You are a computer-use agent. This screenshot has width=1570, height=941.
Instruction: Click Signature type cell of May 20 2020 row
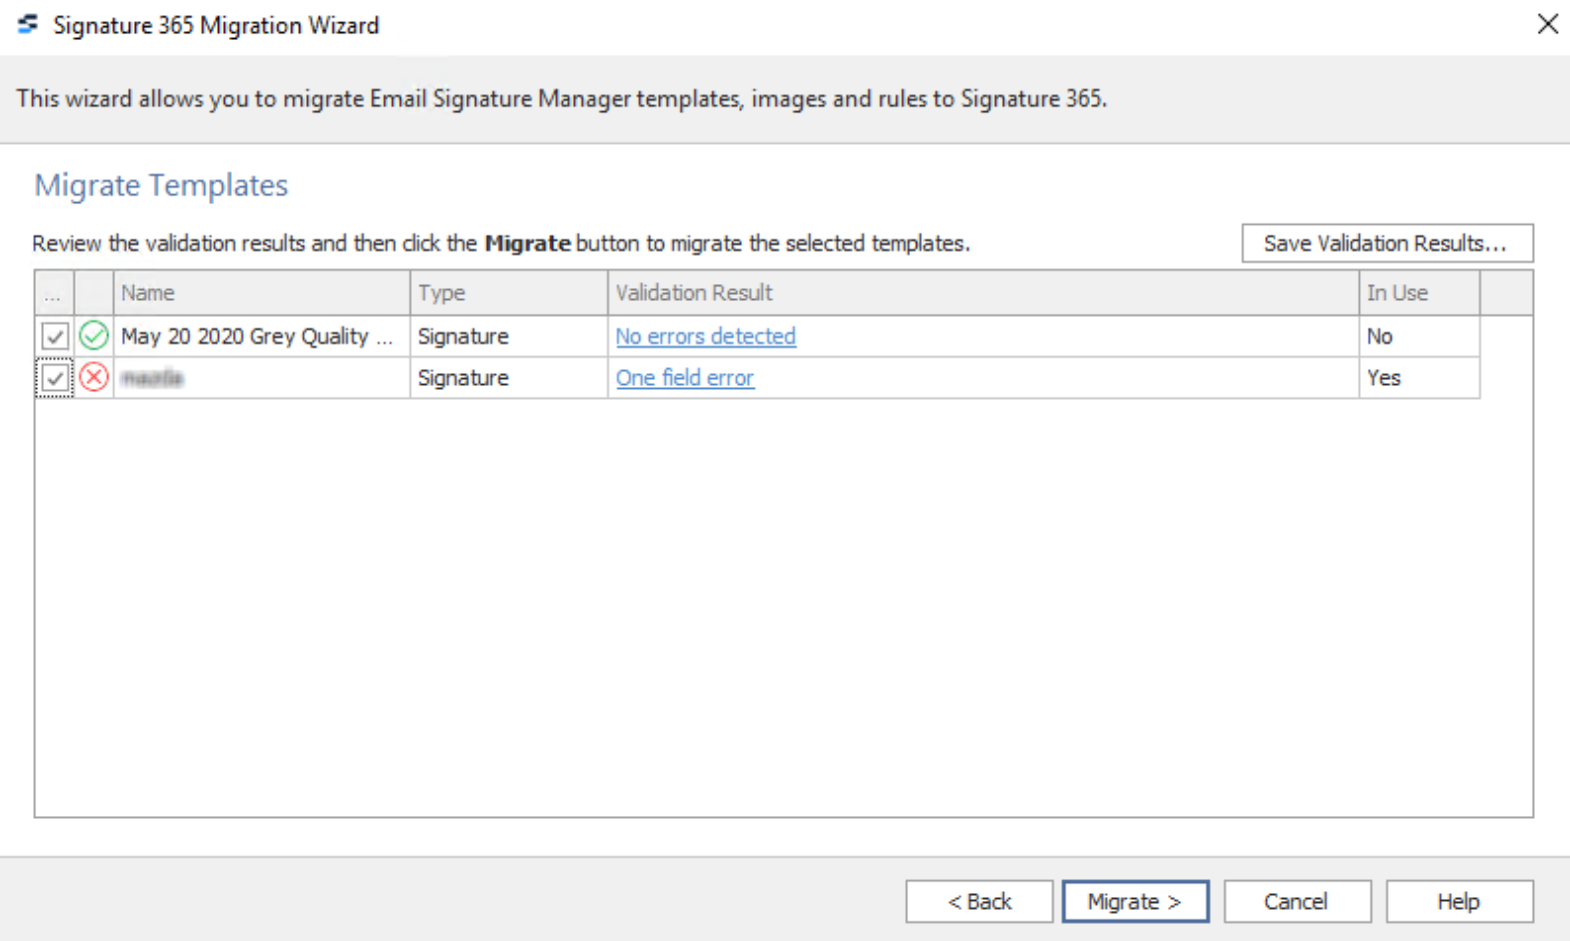tap(509, 336)
